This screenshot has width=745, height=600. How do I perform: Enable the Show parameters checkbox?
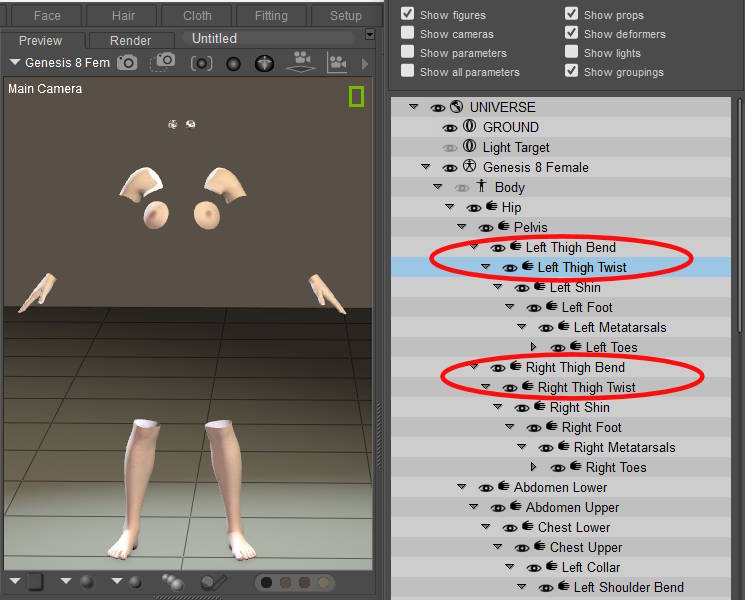407,52
